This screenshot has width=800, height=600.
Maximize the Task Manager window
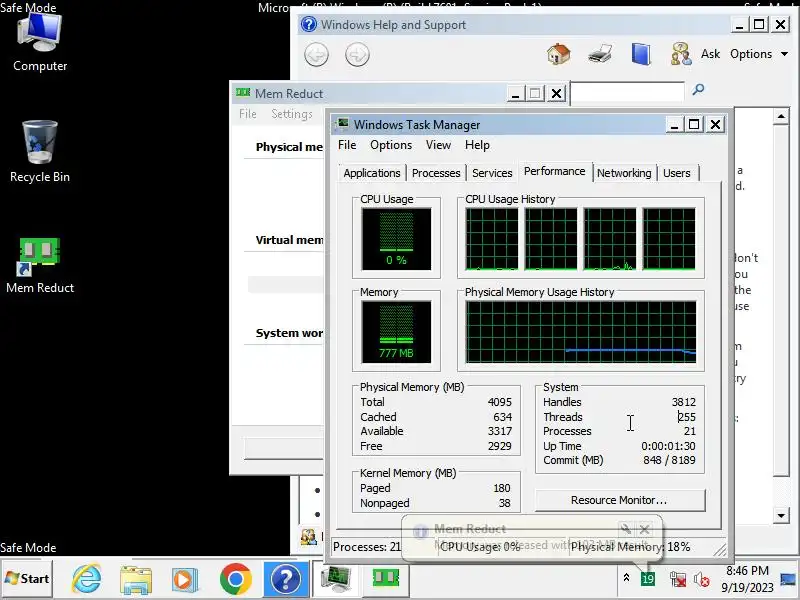point(694,124)
